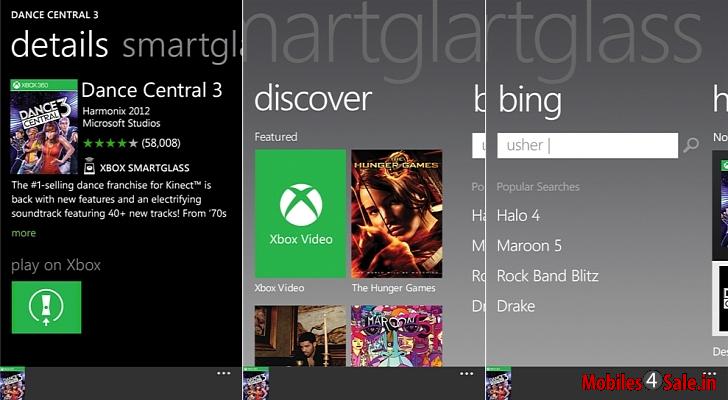Click the Dance Central 3 title text
Screen dimensions: 728x400
click(x=152, y=90)
